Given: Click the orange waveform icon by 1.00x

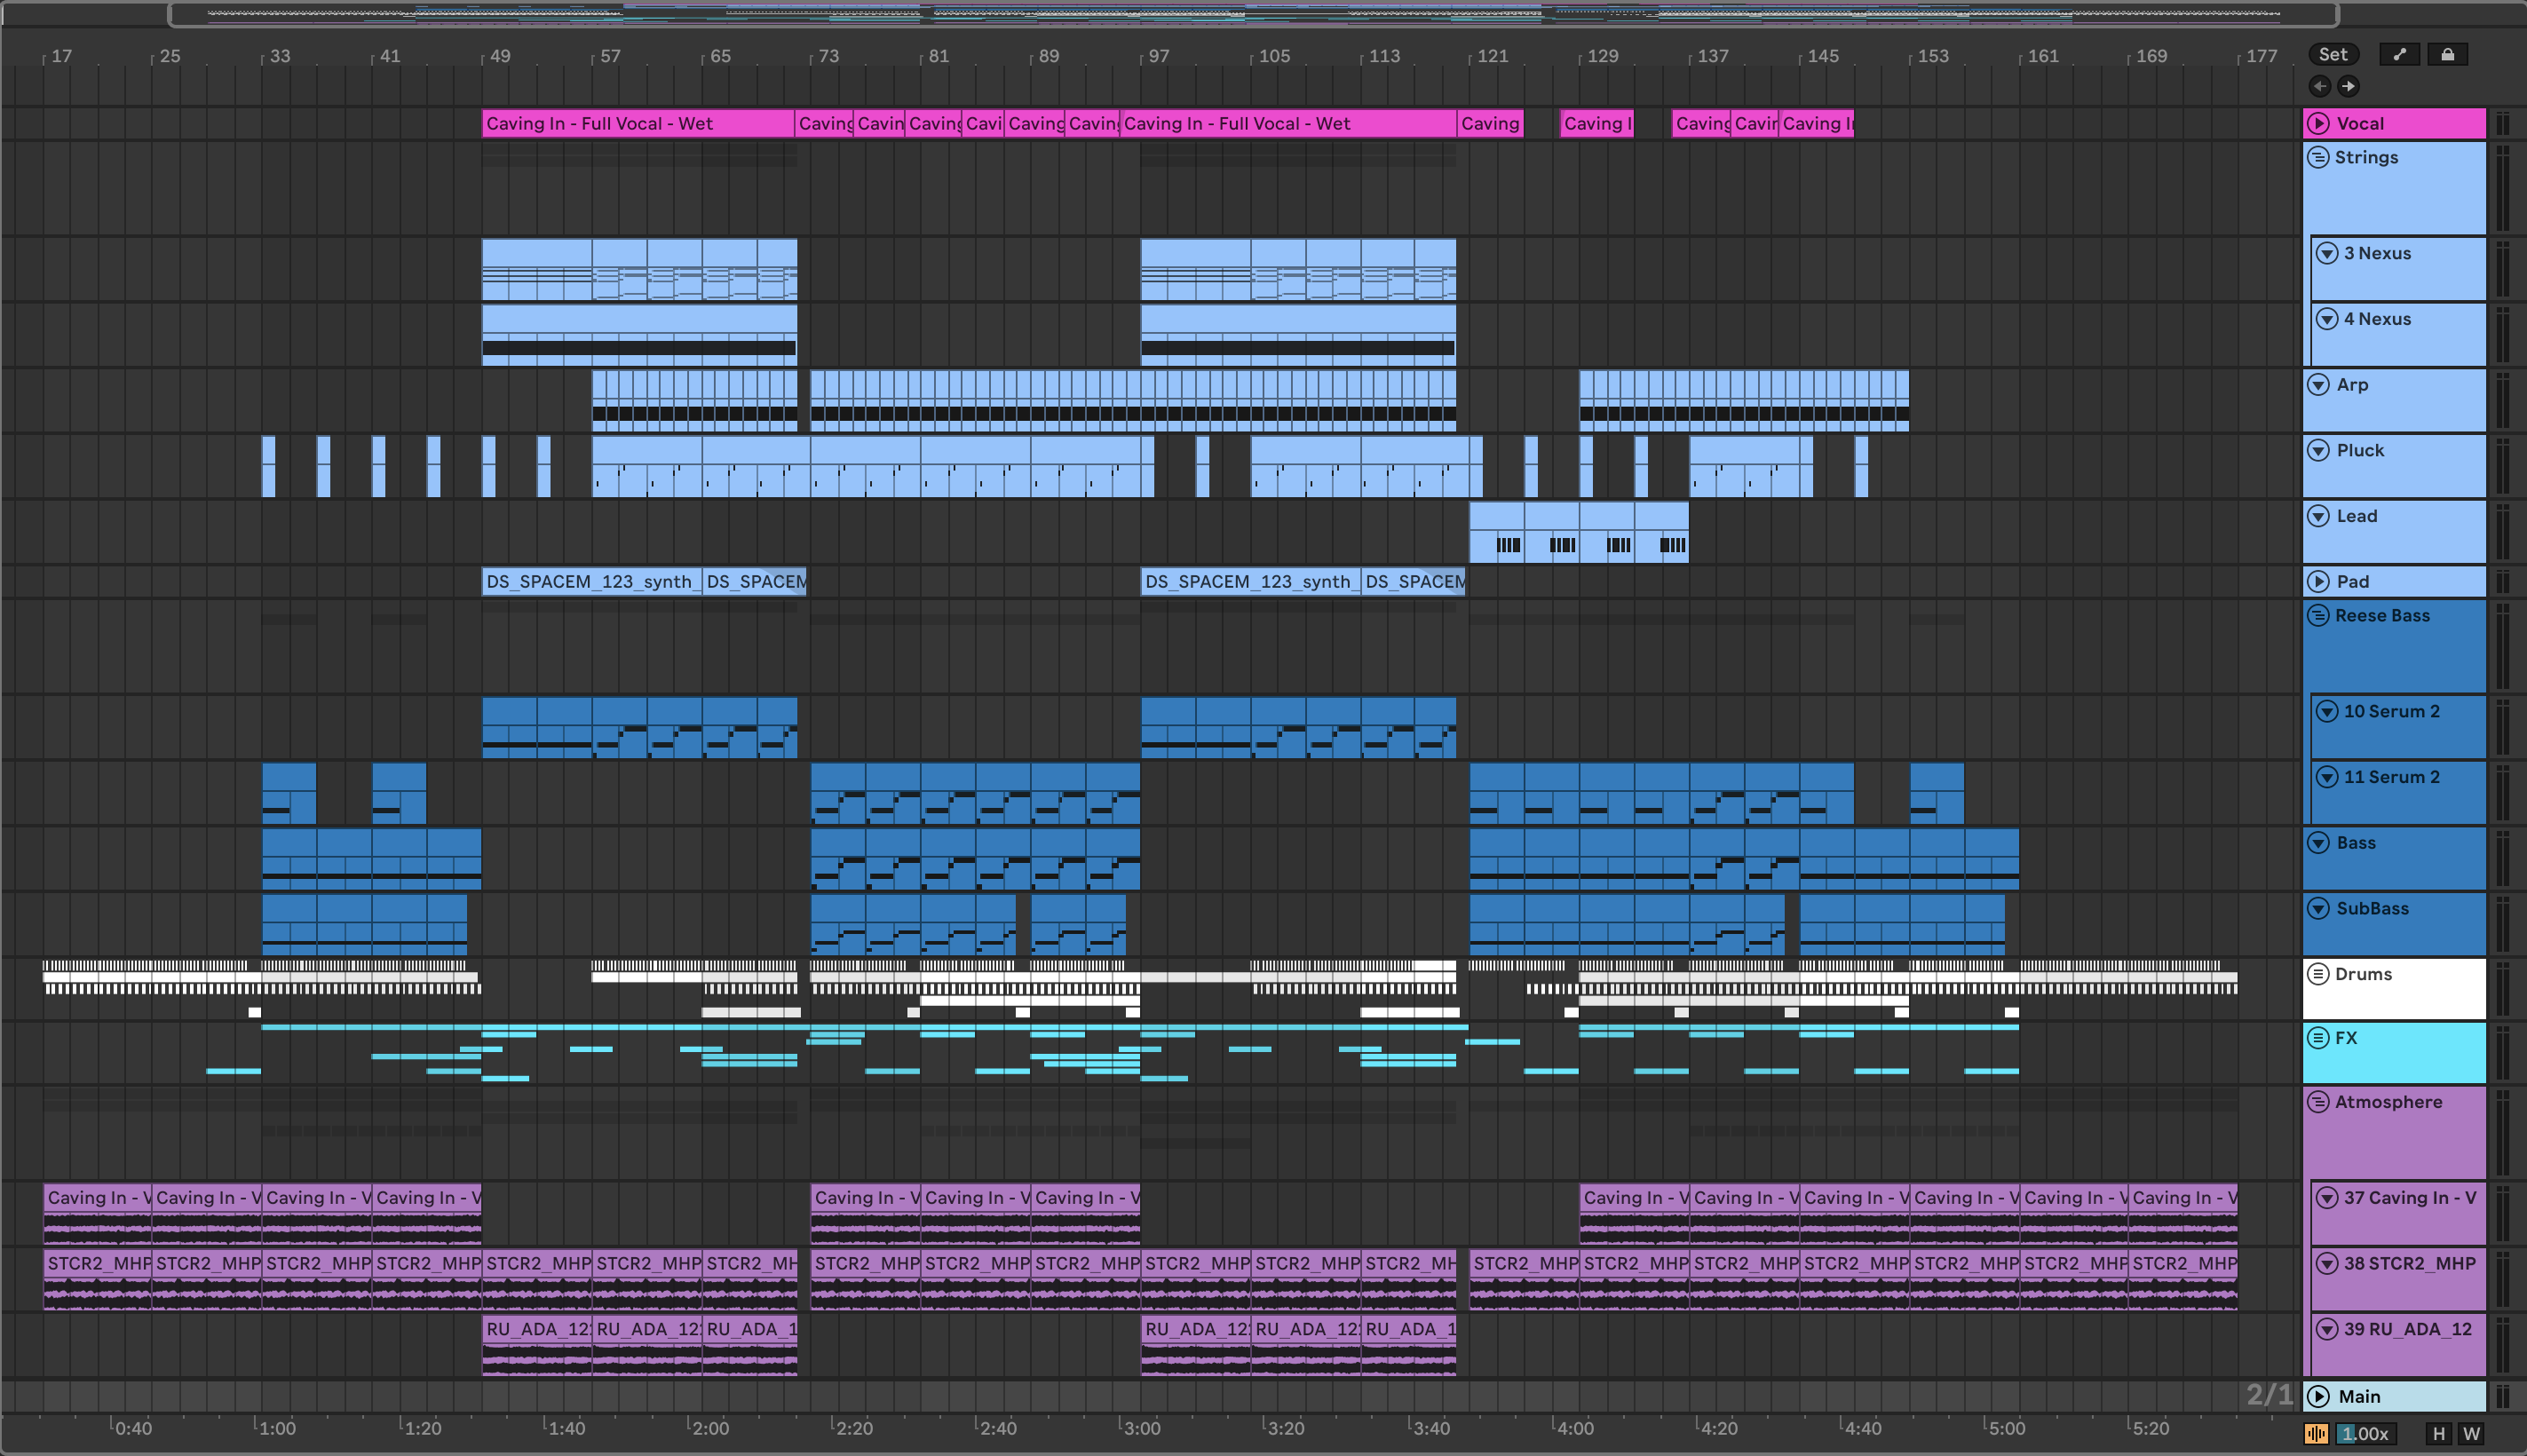Looking at the screenshot, I should point(2316,1433).
